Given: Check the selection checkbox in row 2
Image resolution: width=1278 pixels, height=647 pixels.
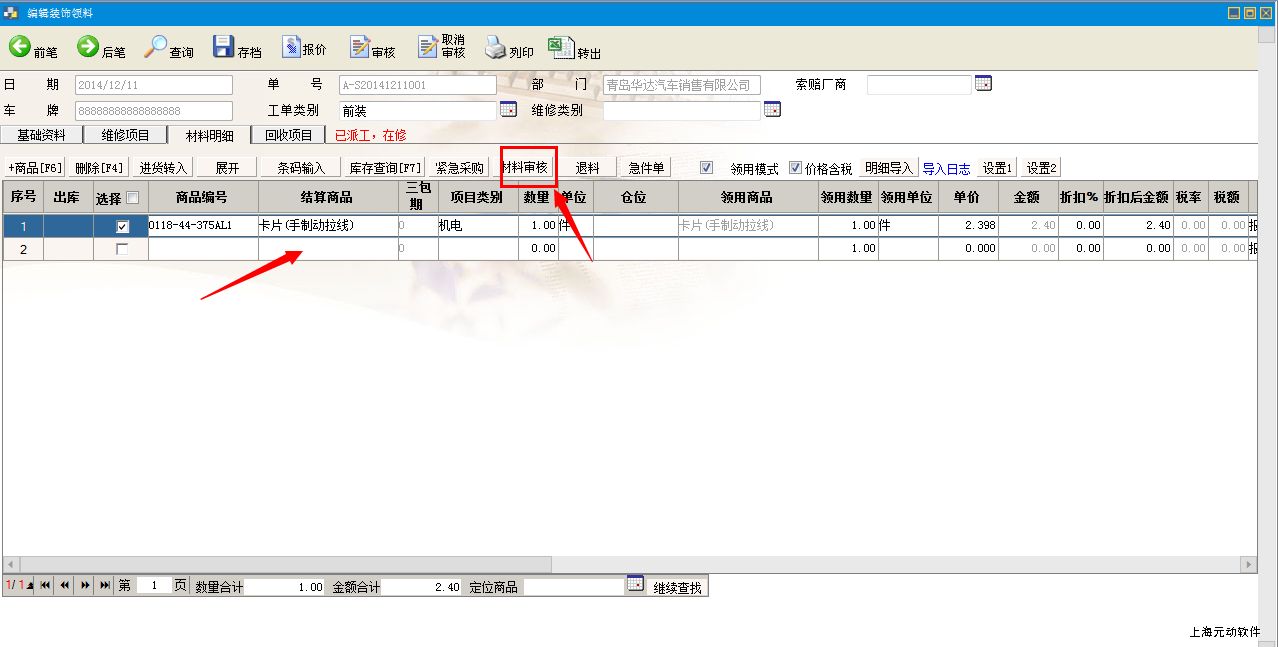Looking at the screenshot, I should click(123, 249).
